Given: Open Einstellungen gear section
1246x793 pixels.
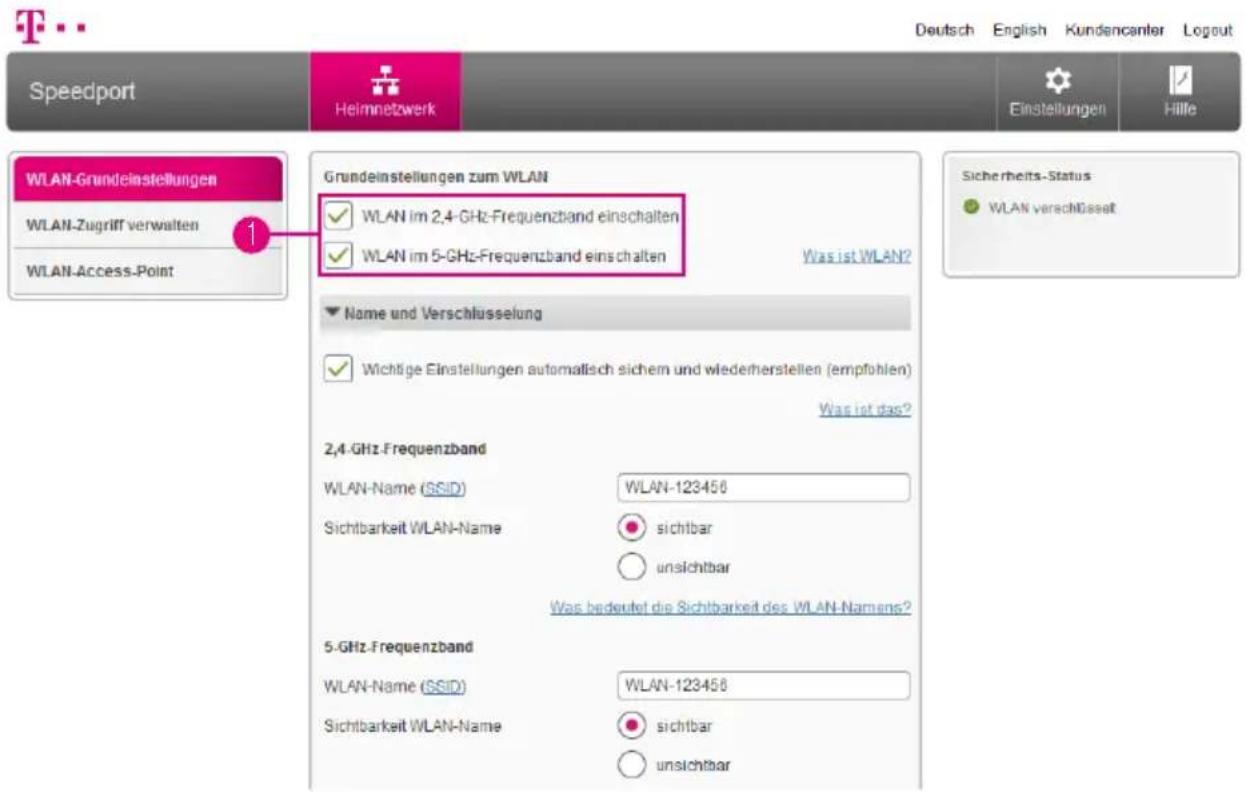Looking at the screenshot, I should (x=1057, y=92).
